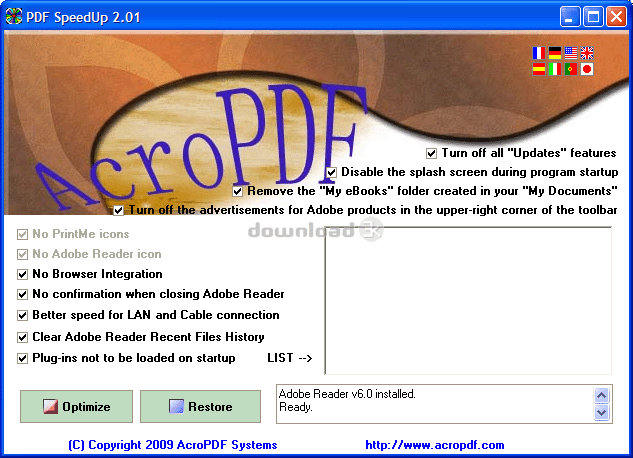
Task: Switch language using the German flag
Action: pyautogui.click(x=555, y=52)
